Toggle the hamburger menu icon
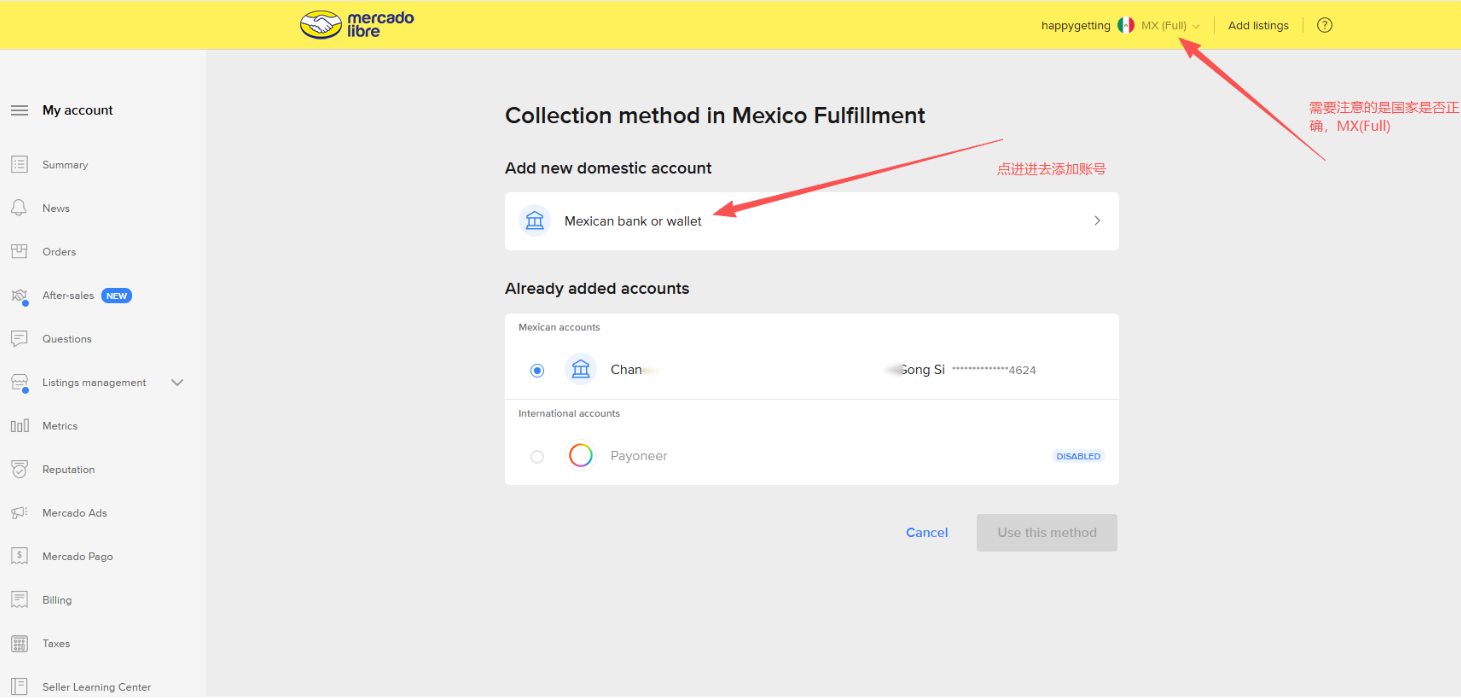This screenshot has height=698, width=1461. coord(19,111)
